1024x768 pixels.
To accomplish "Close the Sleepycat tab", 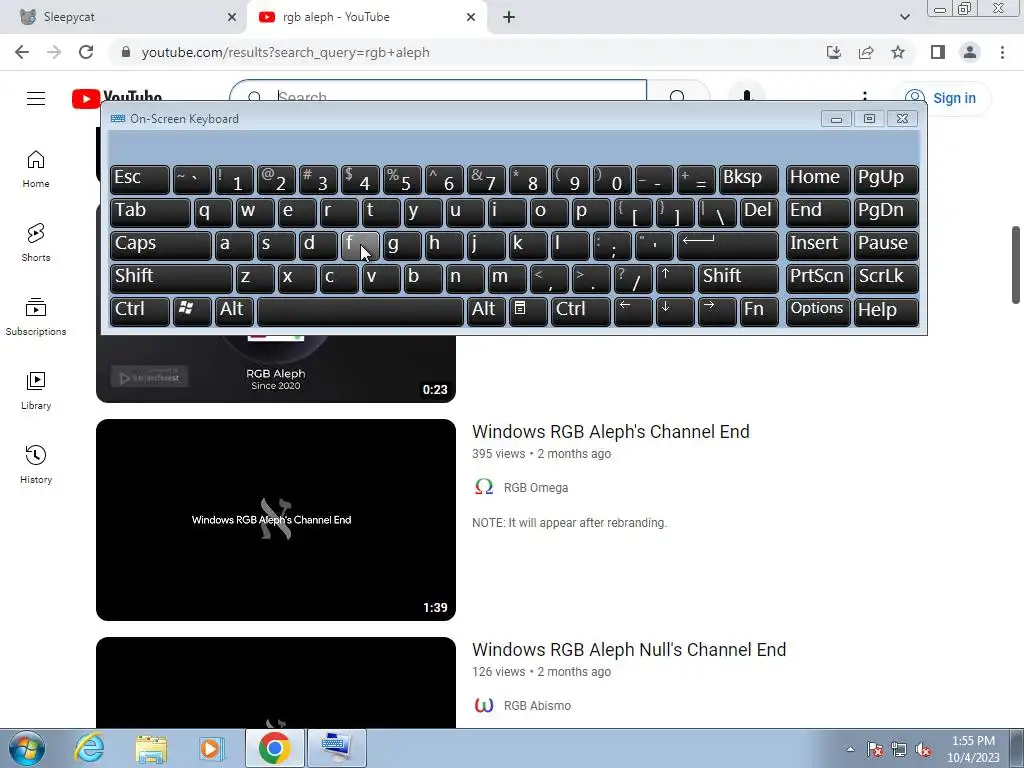I will [232, 17].
